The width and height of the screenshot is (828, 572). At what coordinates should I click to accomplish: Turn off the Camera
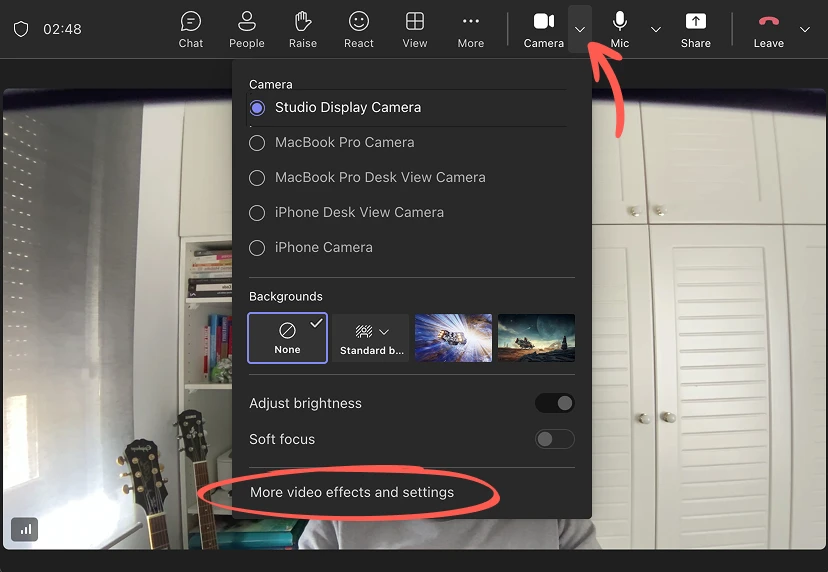coord(543,30)
